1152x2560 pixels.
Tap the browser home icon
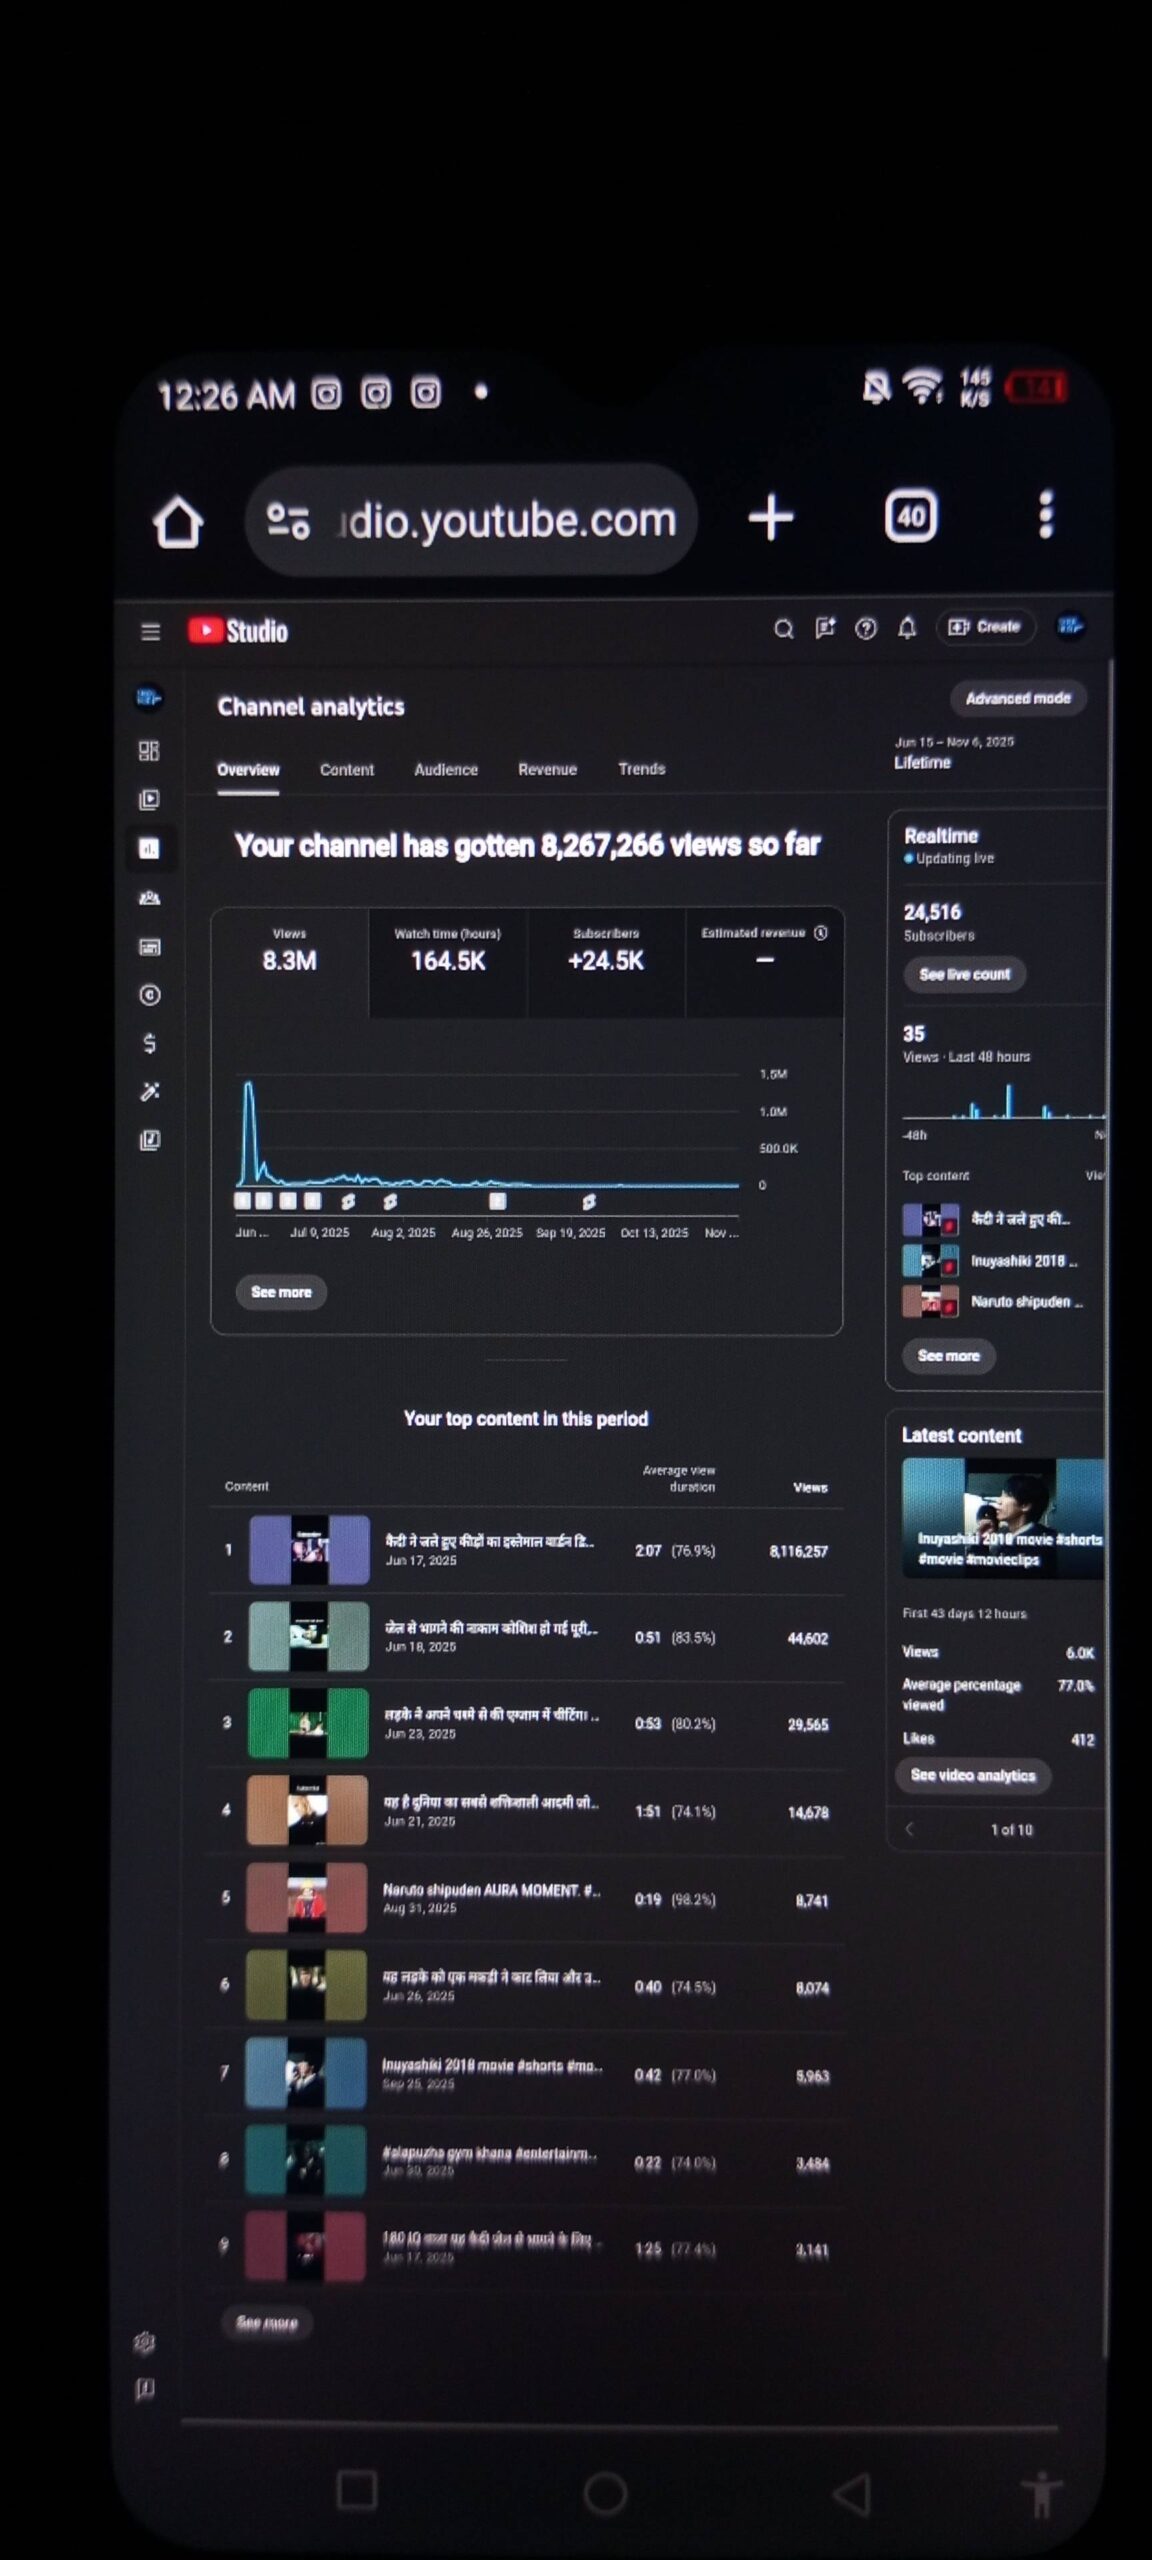(178, 520)
